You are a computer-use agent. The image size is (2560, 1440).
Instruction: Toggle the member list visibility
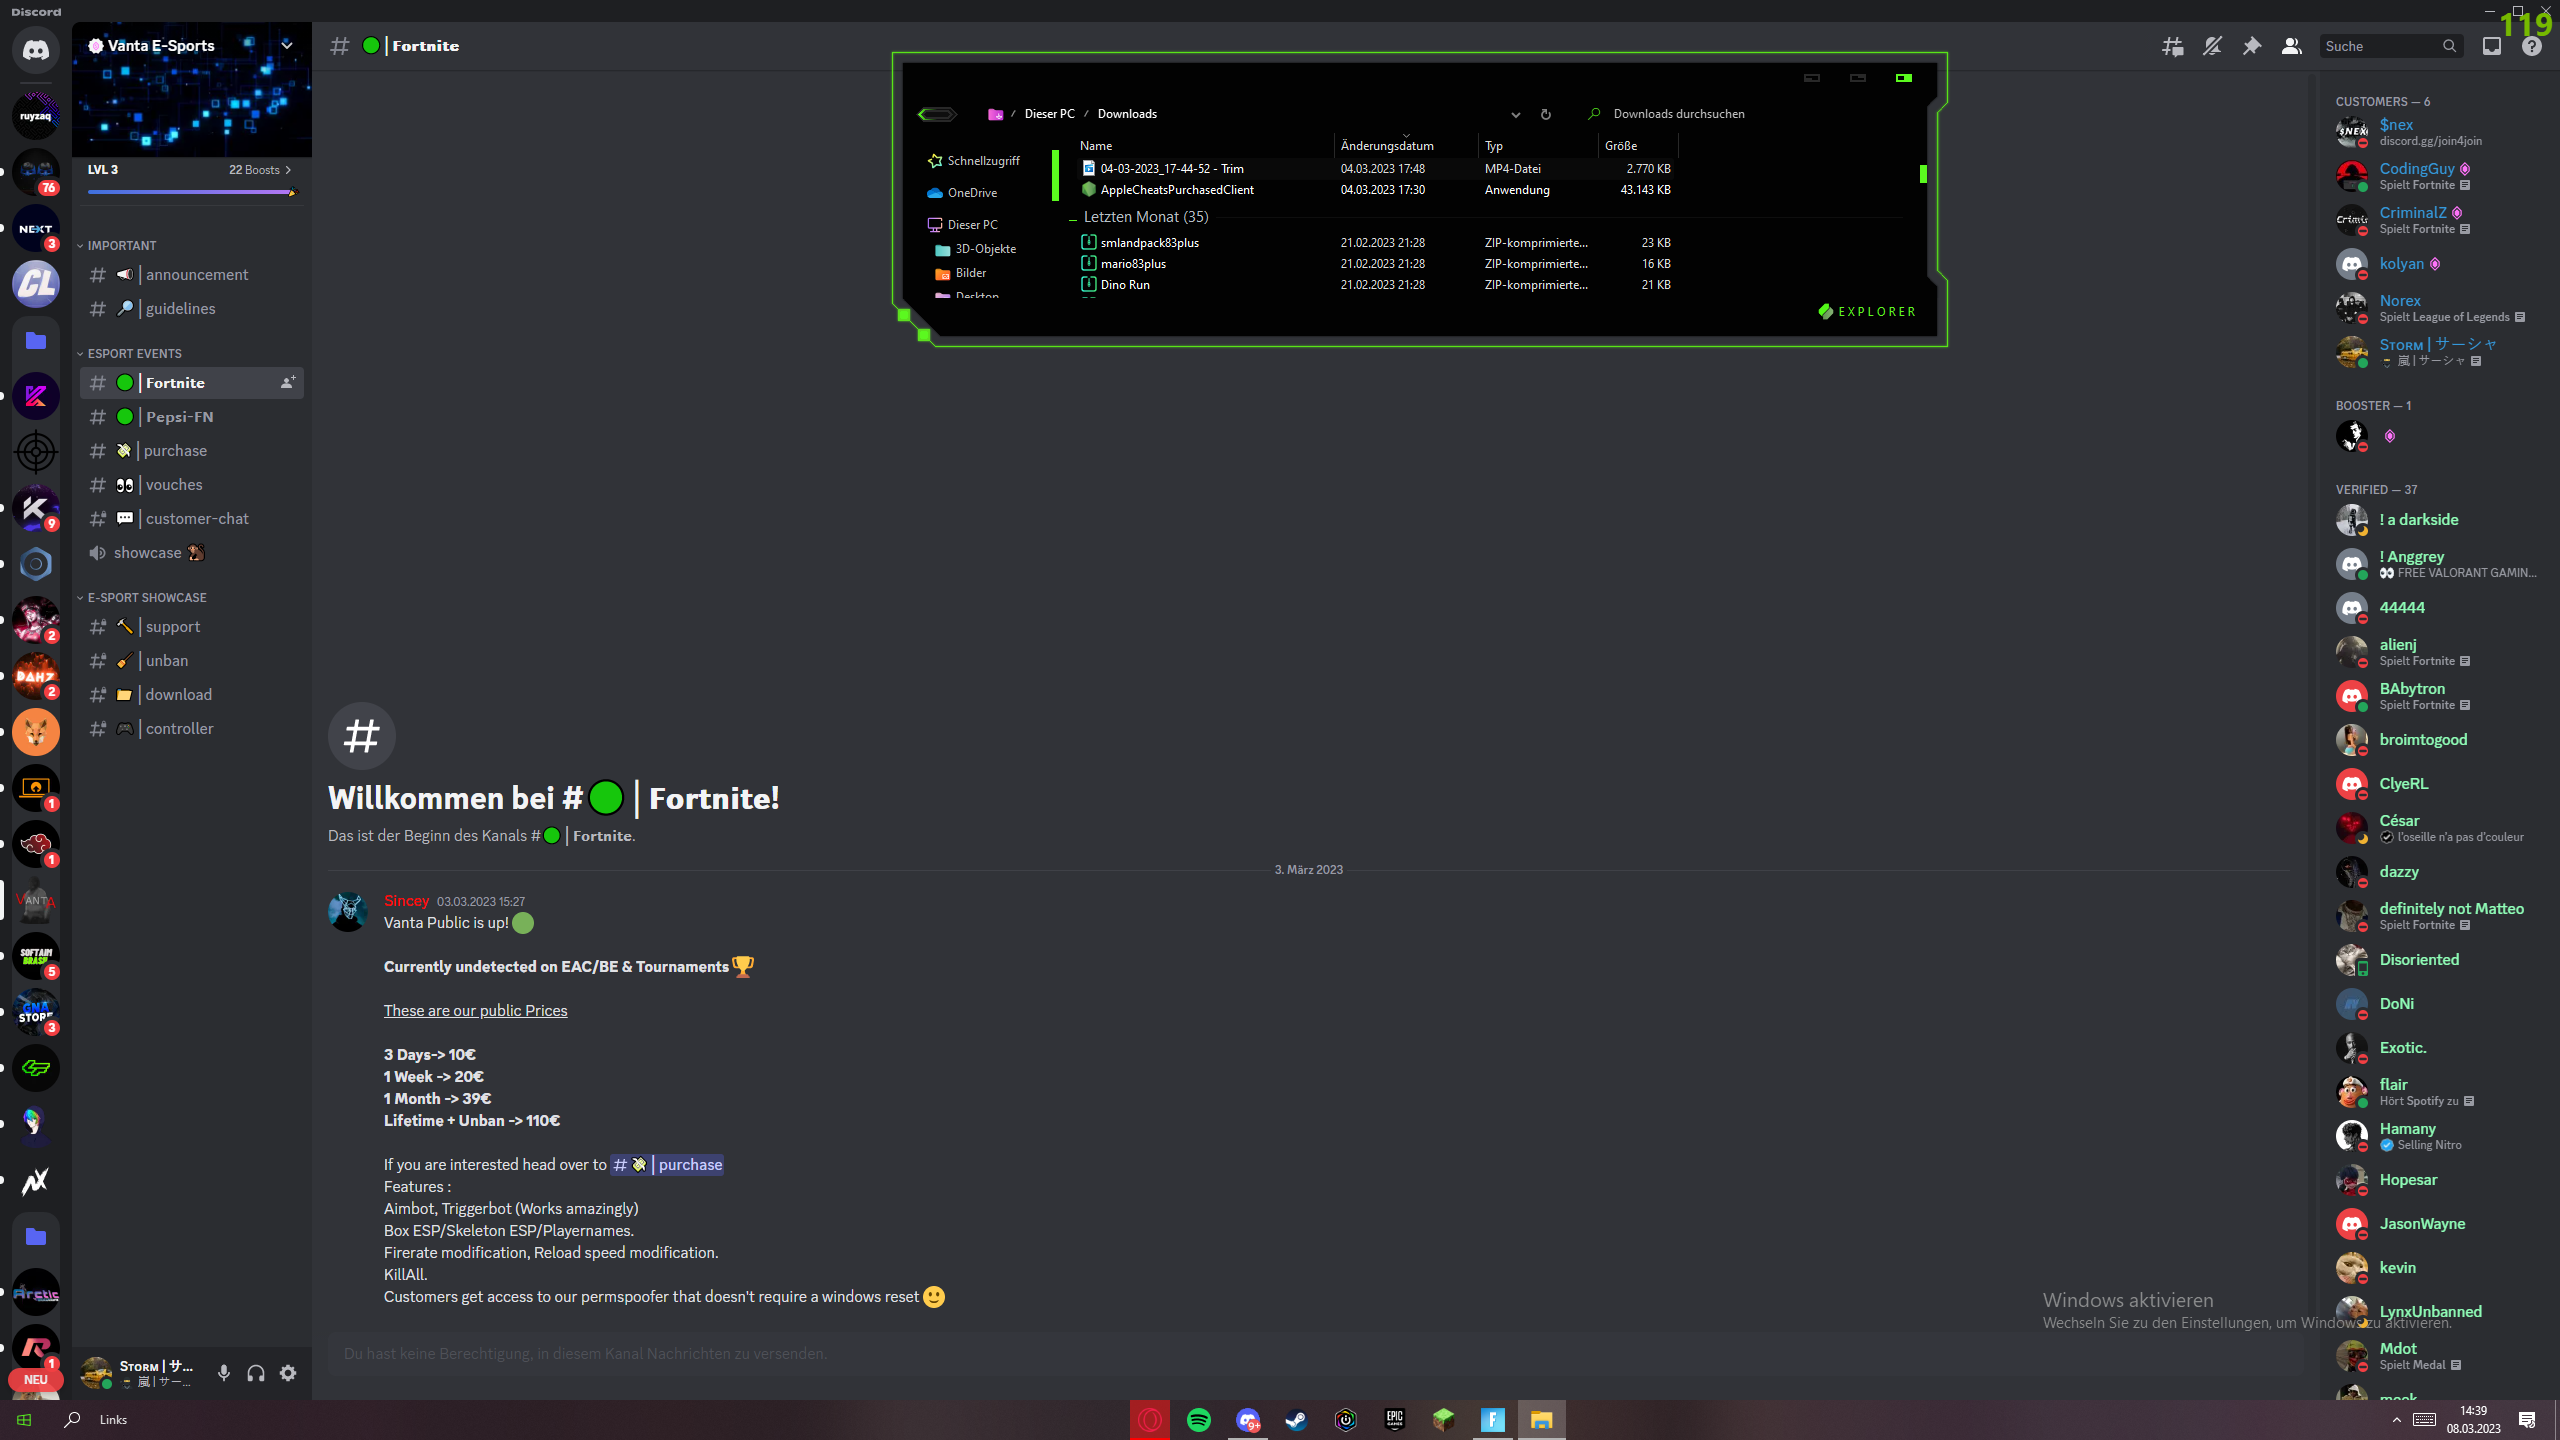(x=2291, y=46)
